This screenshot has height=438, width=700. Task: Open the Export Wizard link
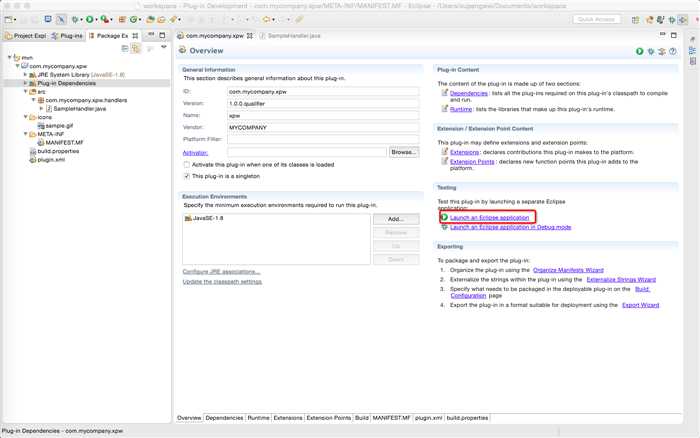640,305
